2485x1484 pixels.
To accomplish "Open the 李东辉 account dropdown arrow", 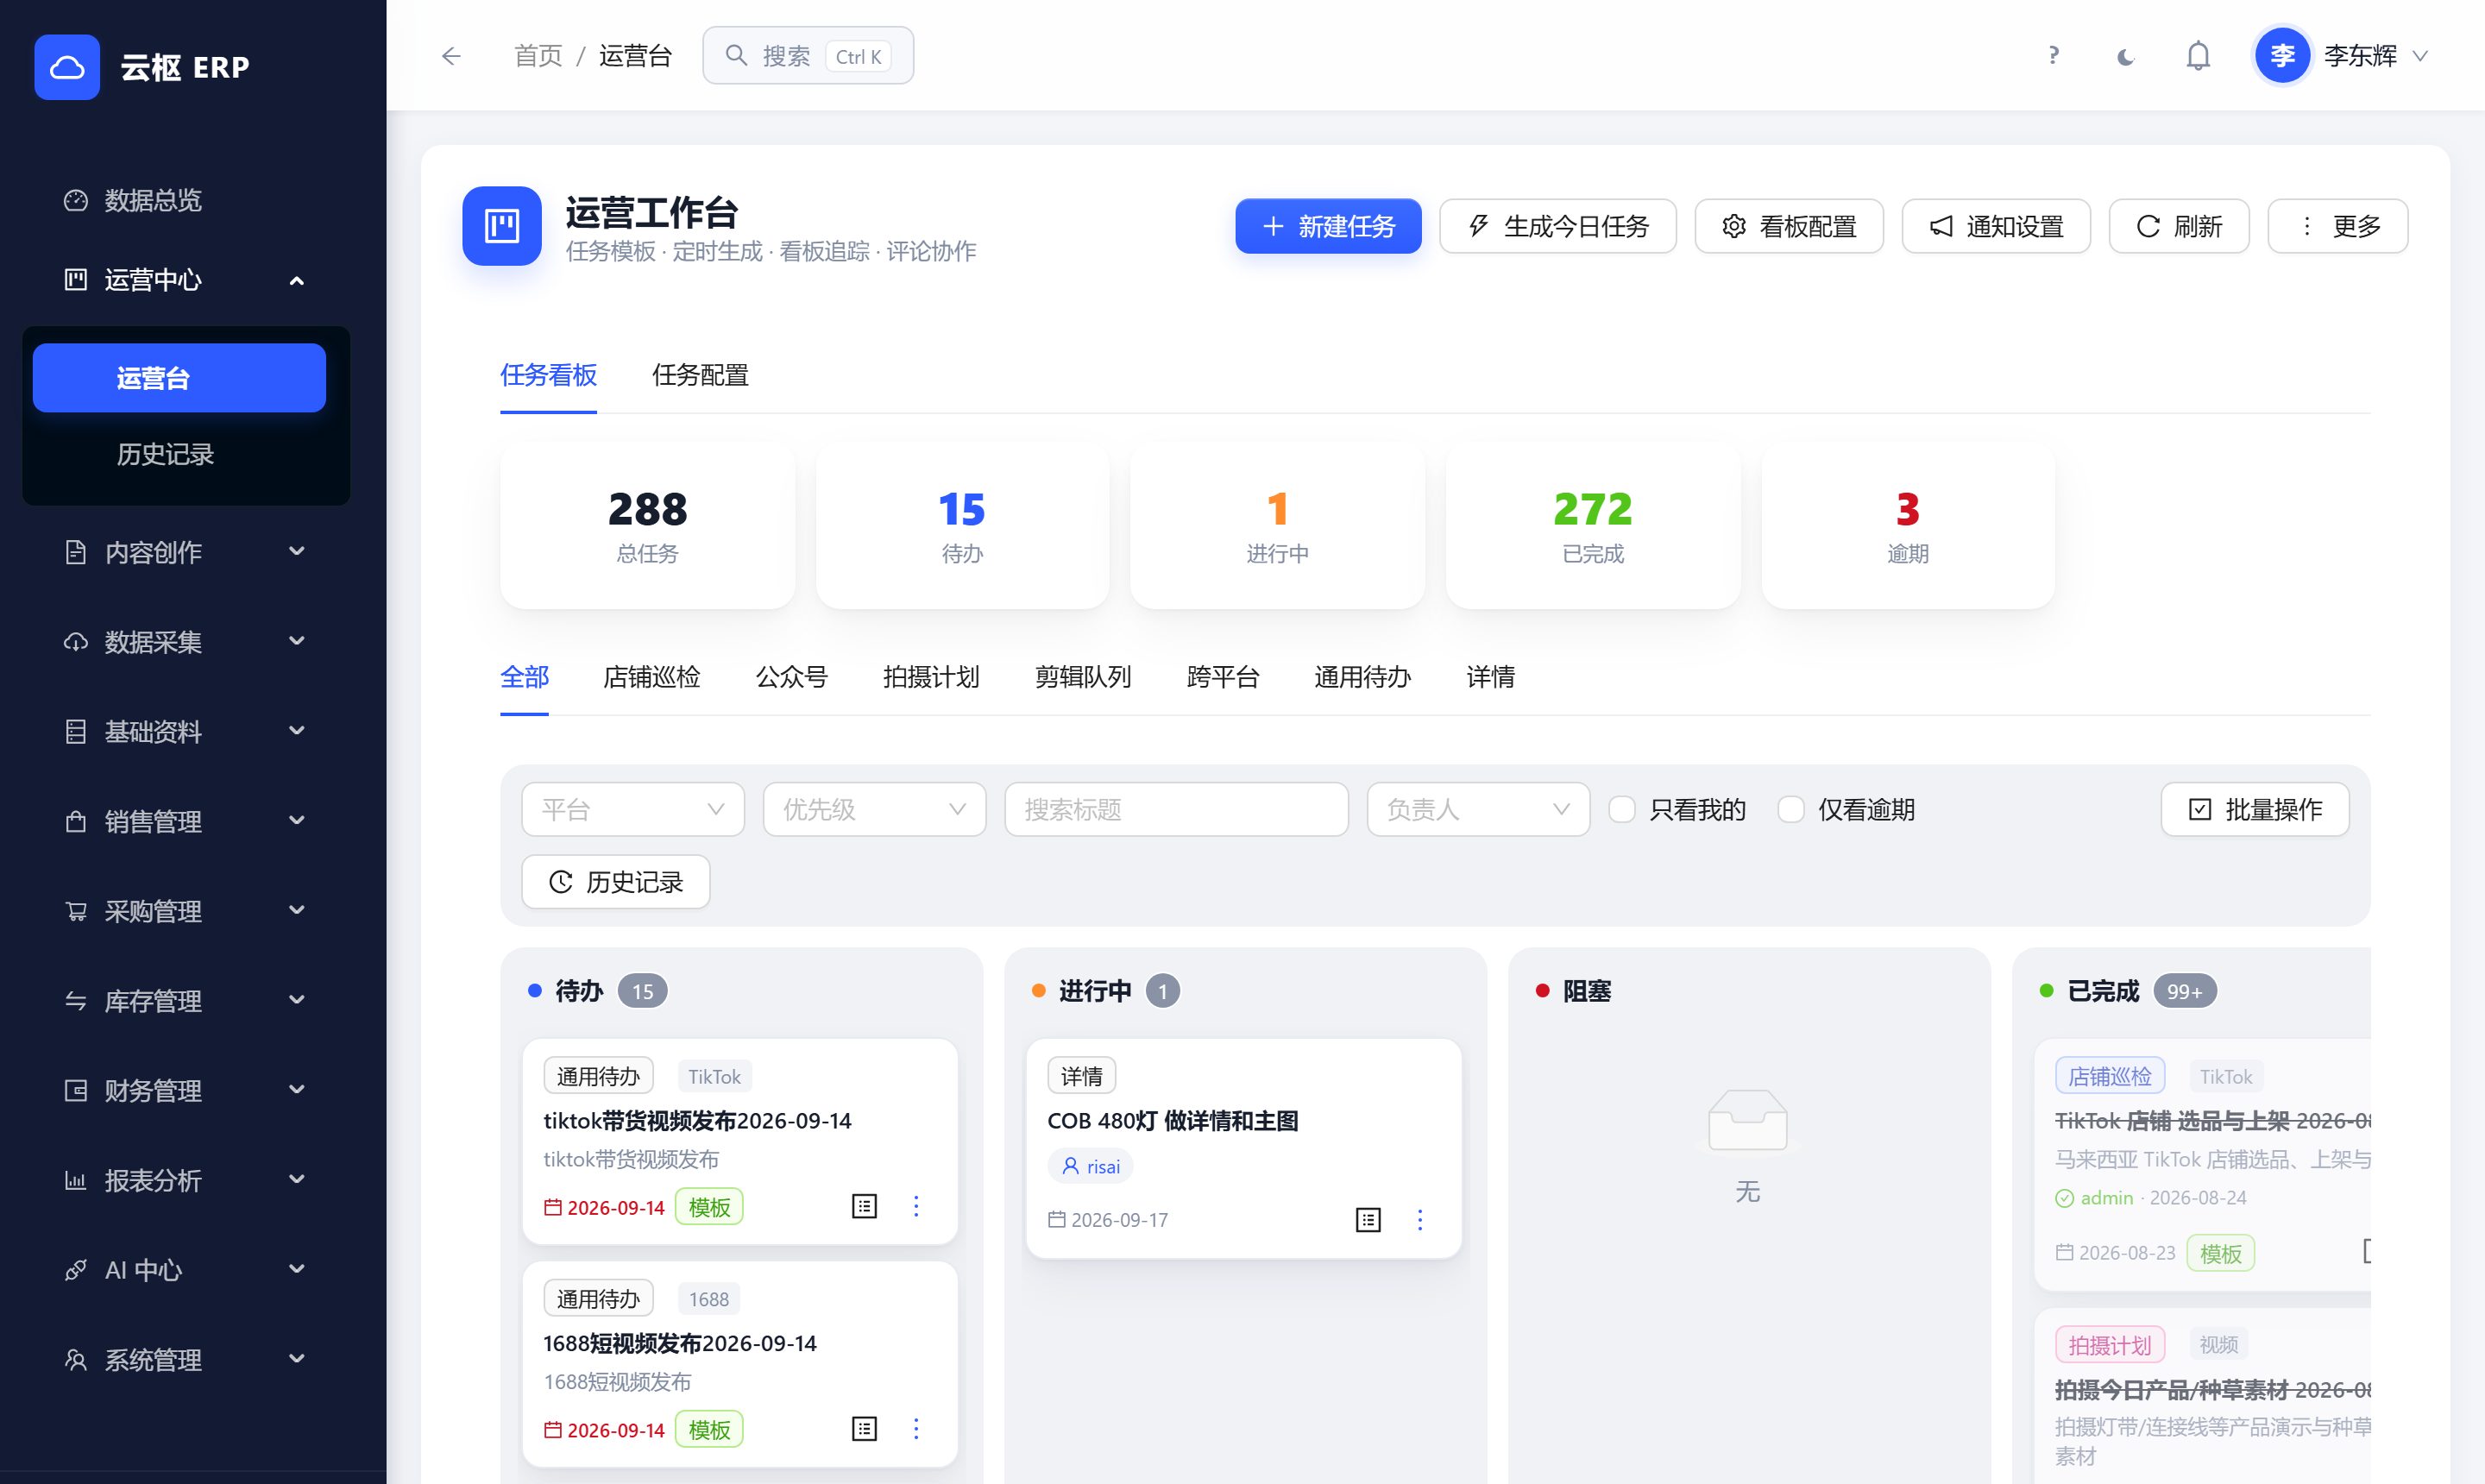I will pyautogui.click(x=2420, y=56).
